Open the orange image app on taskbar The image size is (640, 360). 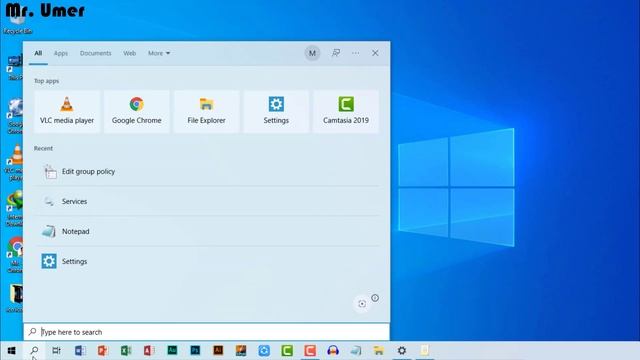point(241,350)
